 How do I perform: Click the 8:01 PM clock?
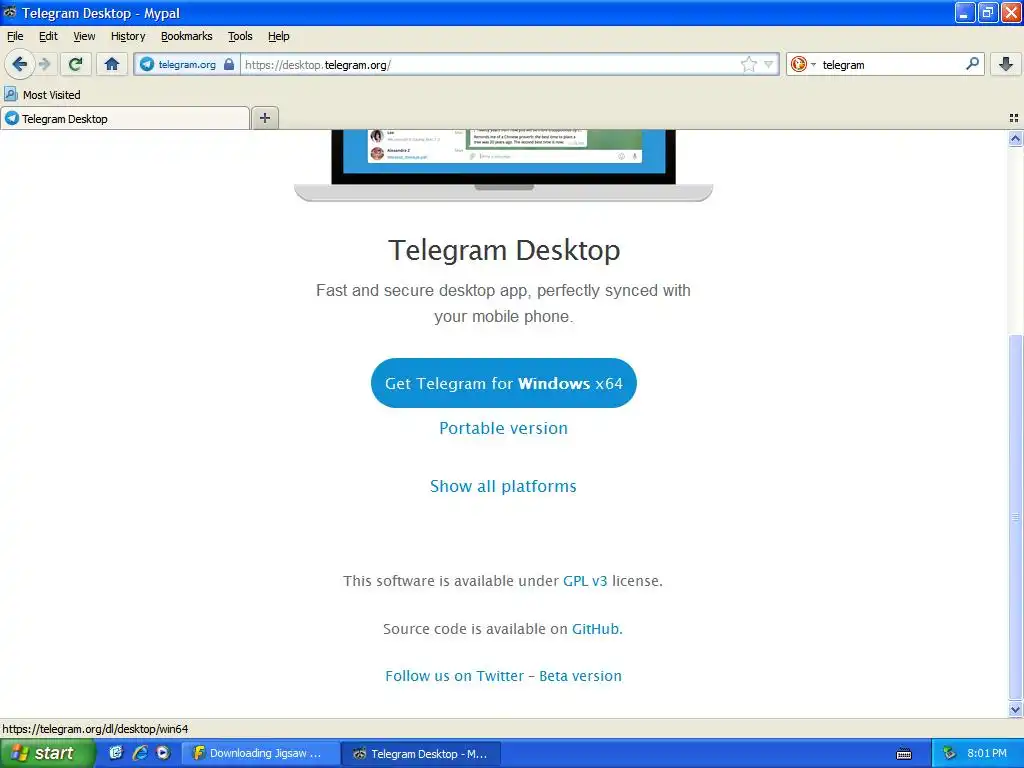coord(987,753)
